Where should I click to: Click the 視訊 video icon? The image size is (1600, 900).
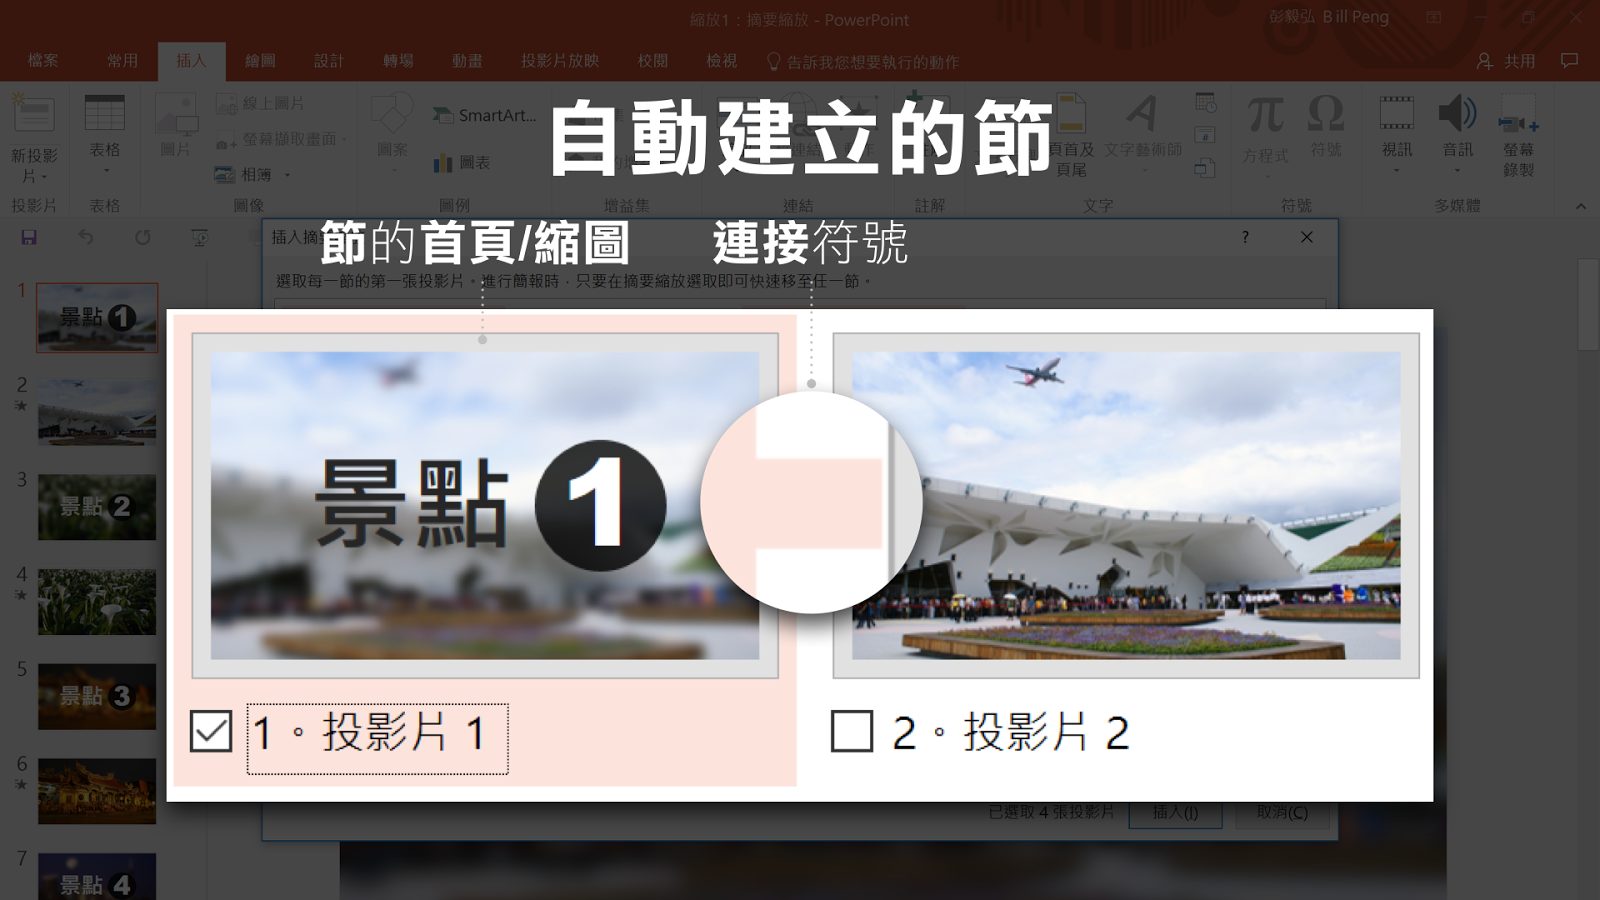[1396, 113]
